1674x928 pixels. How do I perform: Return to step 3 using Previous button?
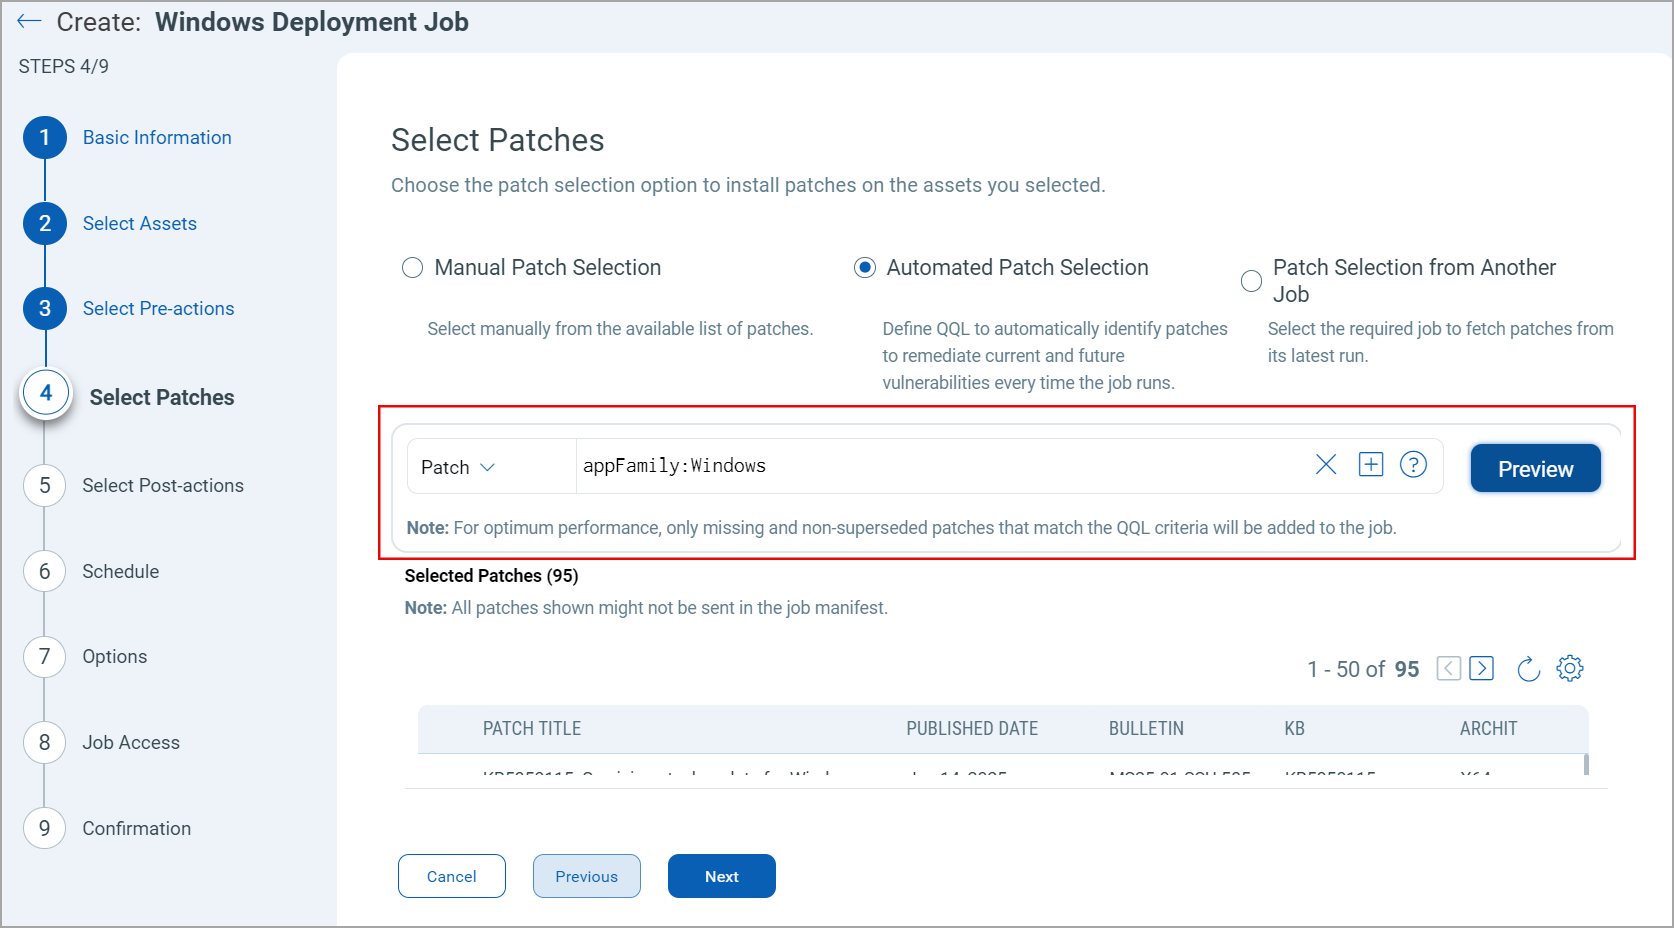pyautogui.click(x=586, y=875)
